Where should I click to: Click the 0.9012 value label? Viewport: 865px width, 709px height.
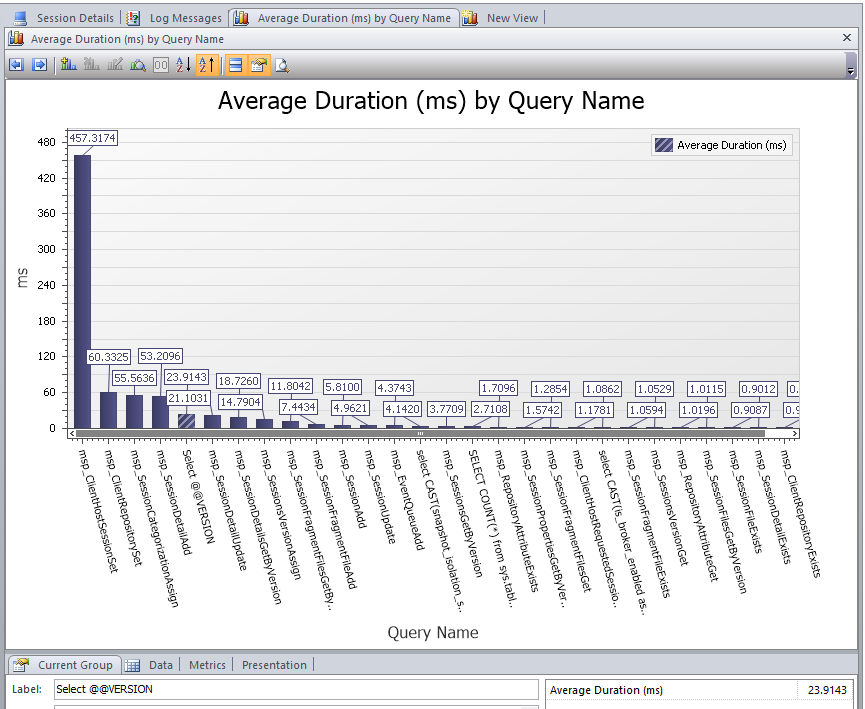(x=759, y=389)
